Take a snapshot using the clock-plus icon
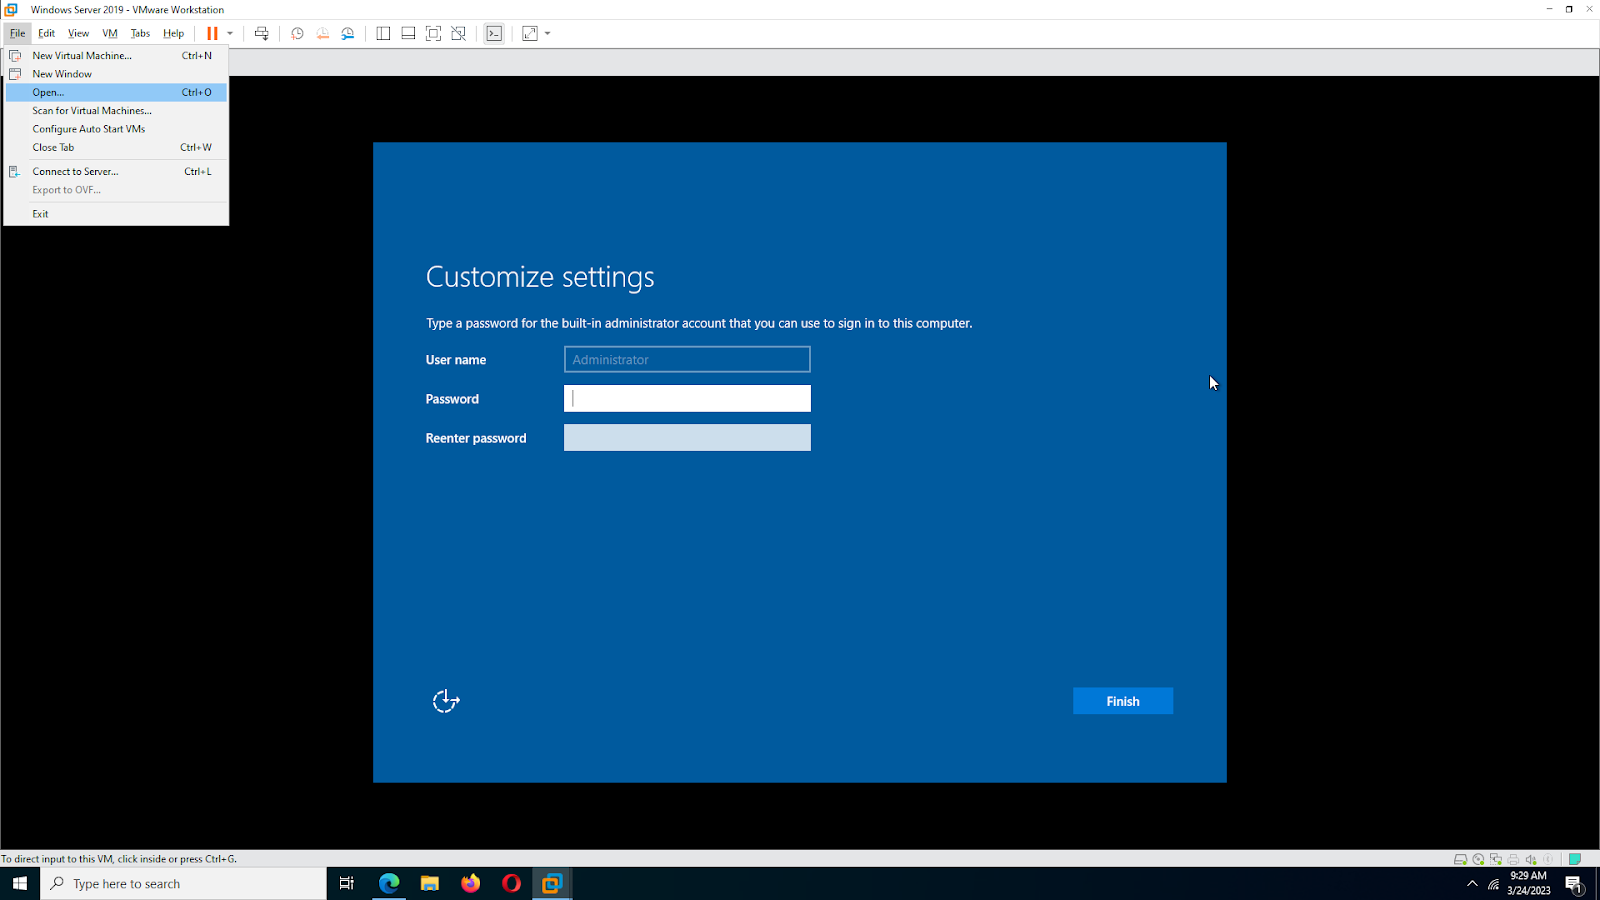This screenshot has height=900, width=1600. 297,33
